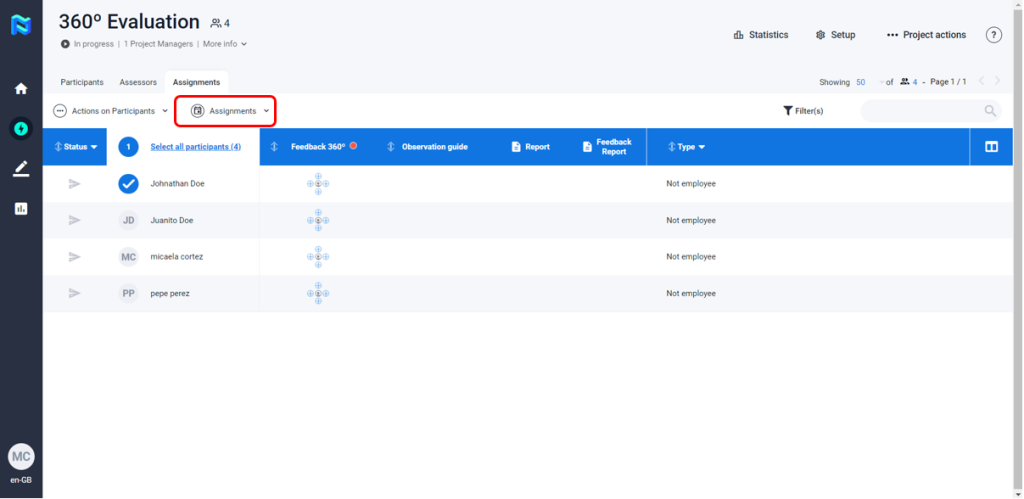The image size is (1024, 499).
Task: Click into the search input field
Action: [x=920, y=111]
